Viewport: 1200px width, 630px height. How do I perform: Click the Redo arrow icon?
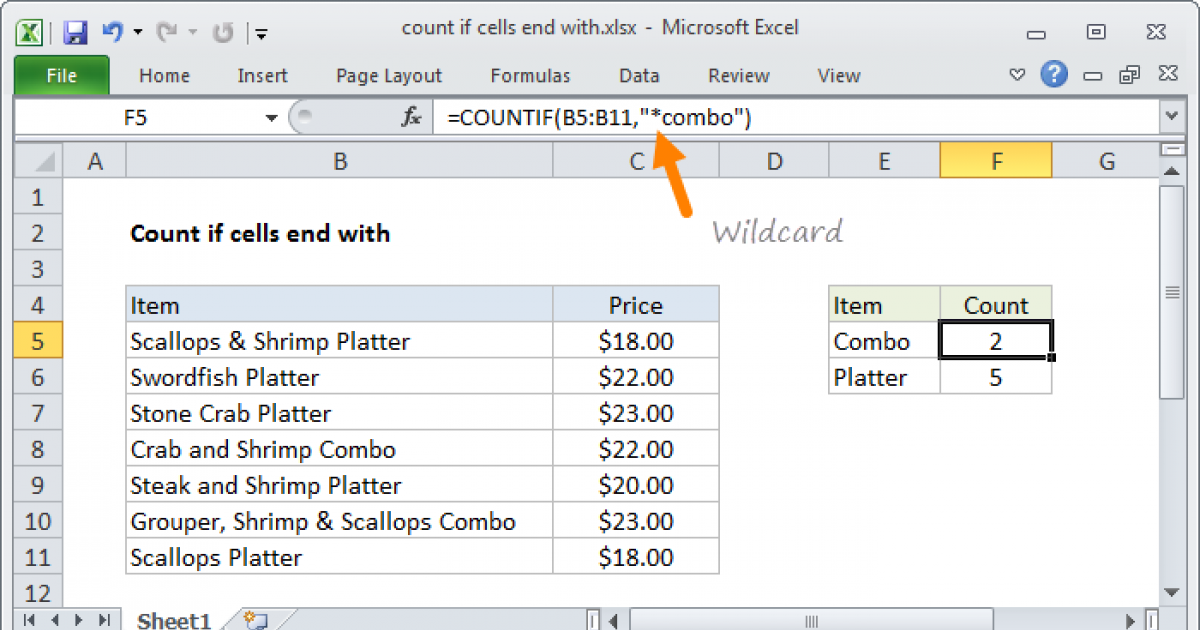(x=166, y=32)
